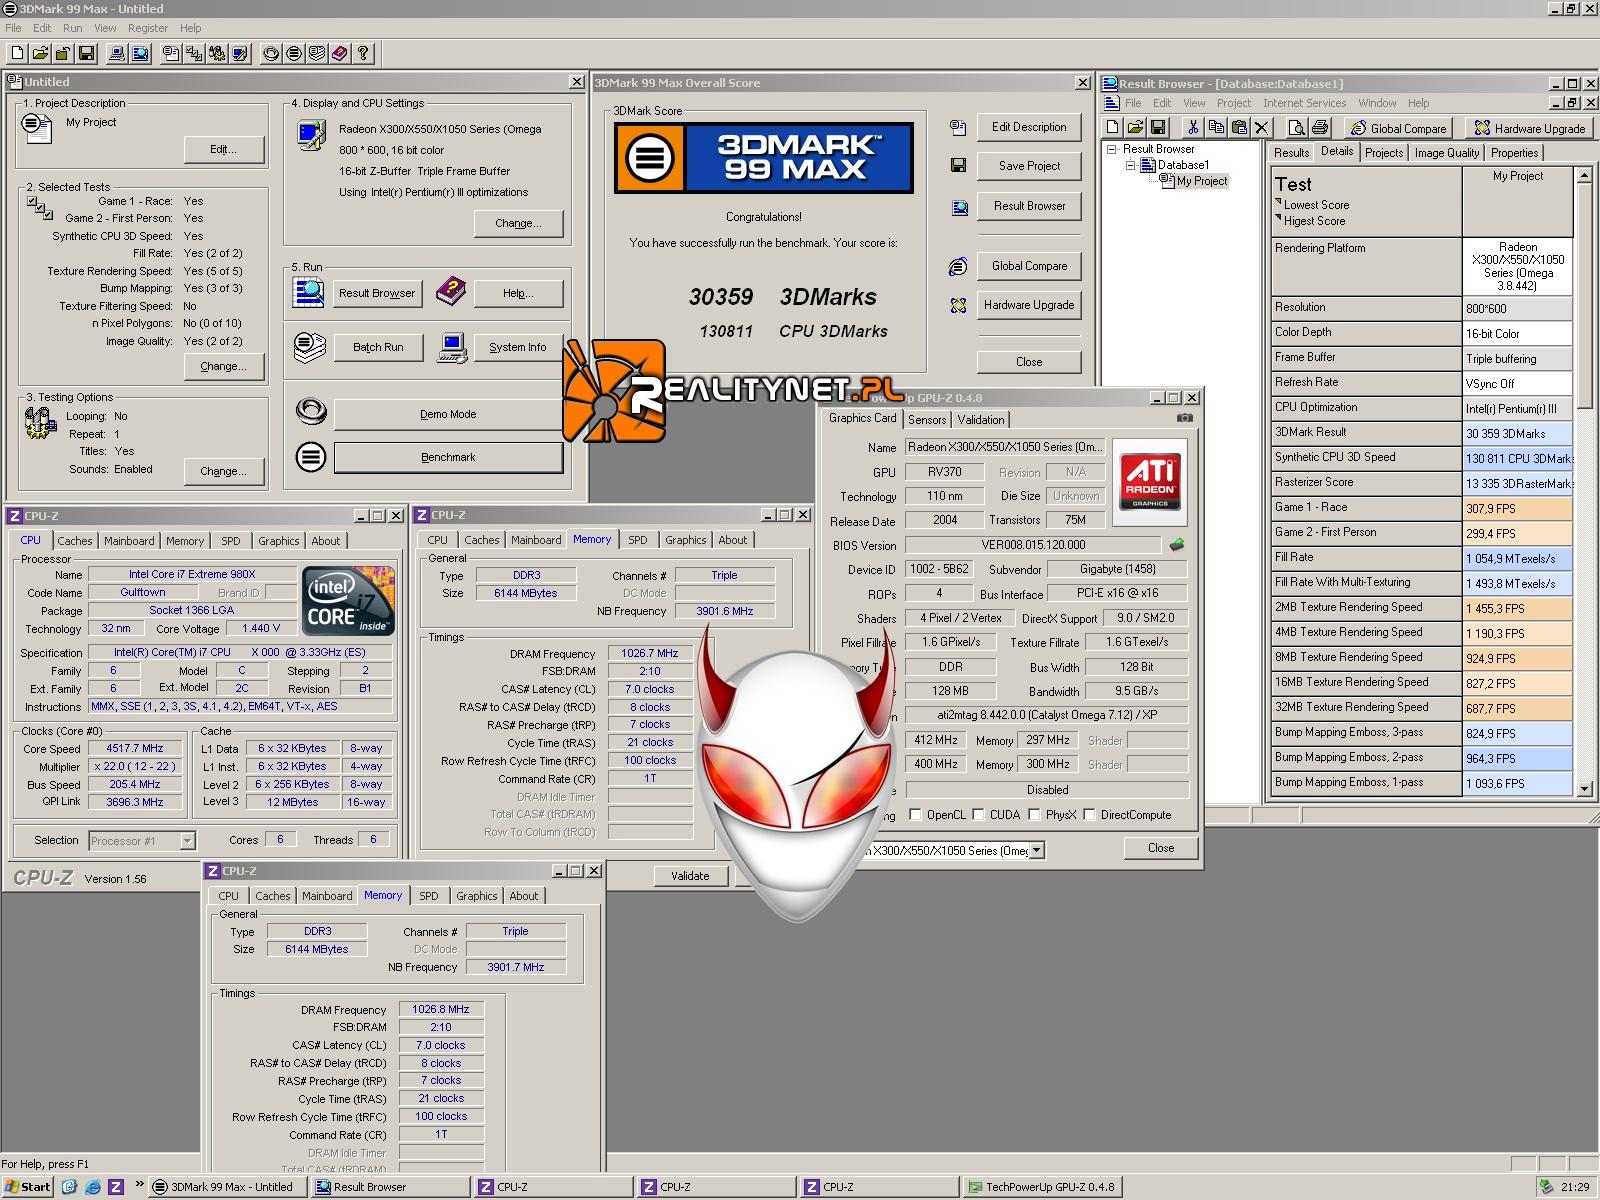Toggle PhysX checkbox in GPU-Z
Screen dimensions: 1600x1200
point(1034,815)
